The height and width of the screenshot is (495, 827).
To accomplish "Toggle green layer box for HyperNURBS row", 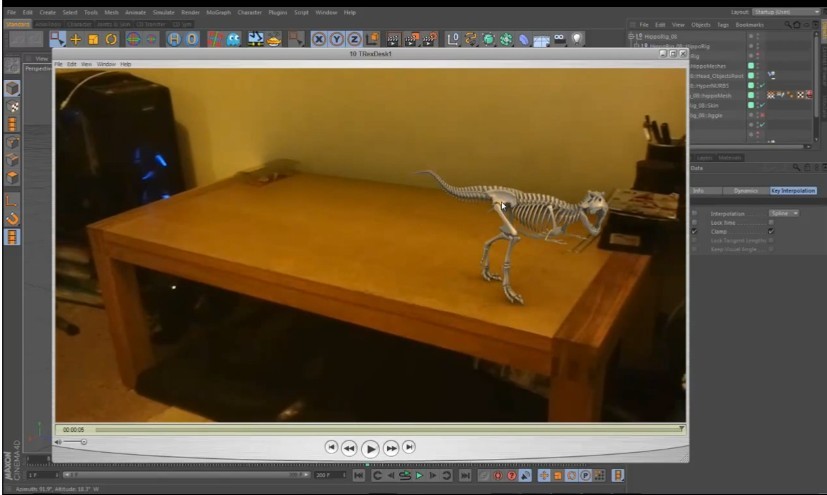I will [751, 85].
